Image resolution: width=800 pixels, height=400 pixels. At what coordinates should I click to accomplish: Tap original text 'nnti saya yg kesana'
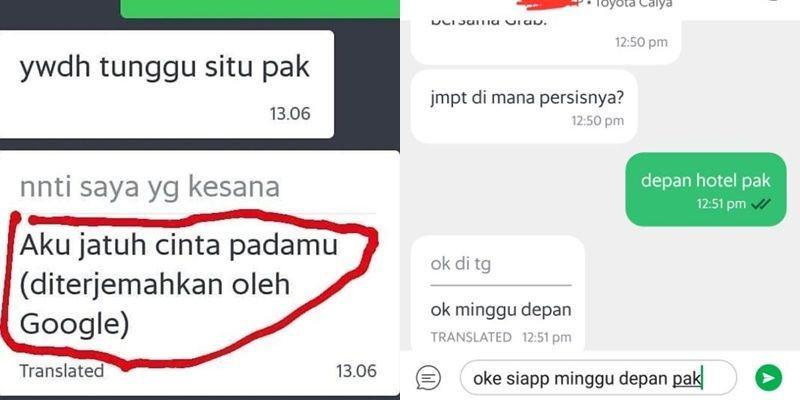[149, 187]
